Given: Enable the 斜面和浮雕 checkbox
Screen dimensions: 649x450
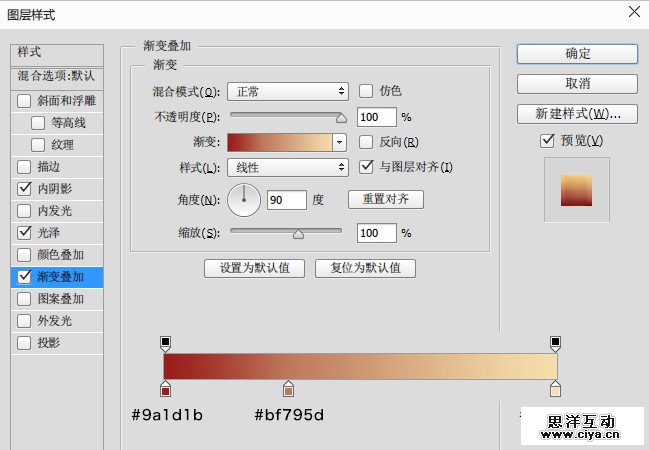Looking at the screenshot, I should 24,101.
